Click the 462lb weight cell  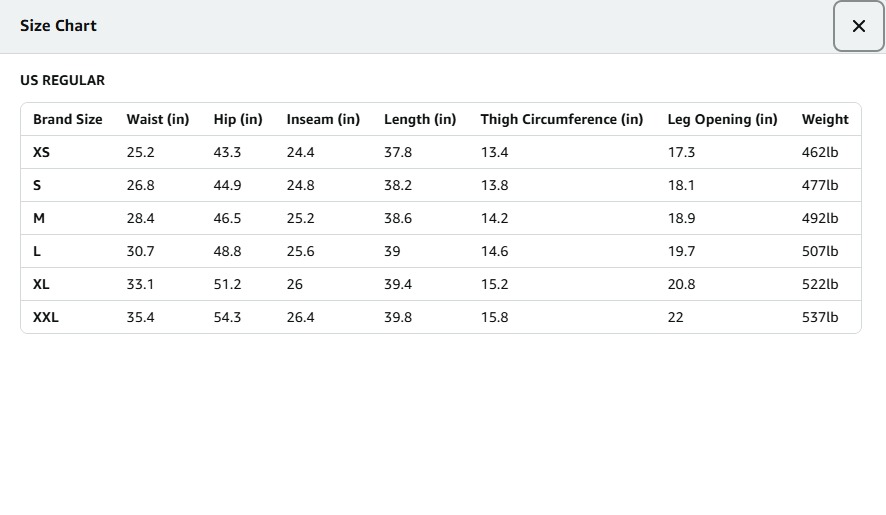[x=820, y=152]
